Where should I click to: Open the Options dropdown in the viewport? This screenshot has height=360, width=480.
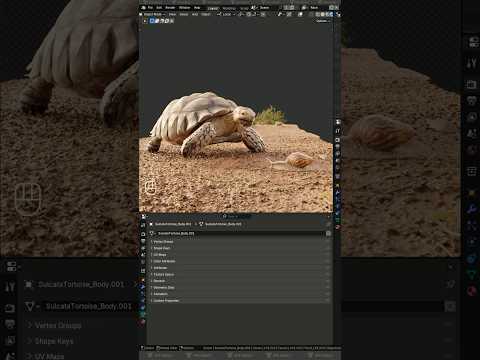pos(323,21)
